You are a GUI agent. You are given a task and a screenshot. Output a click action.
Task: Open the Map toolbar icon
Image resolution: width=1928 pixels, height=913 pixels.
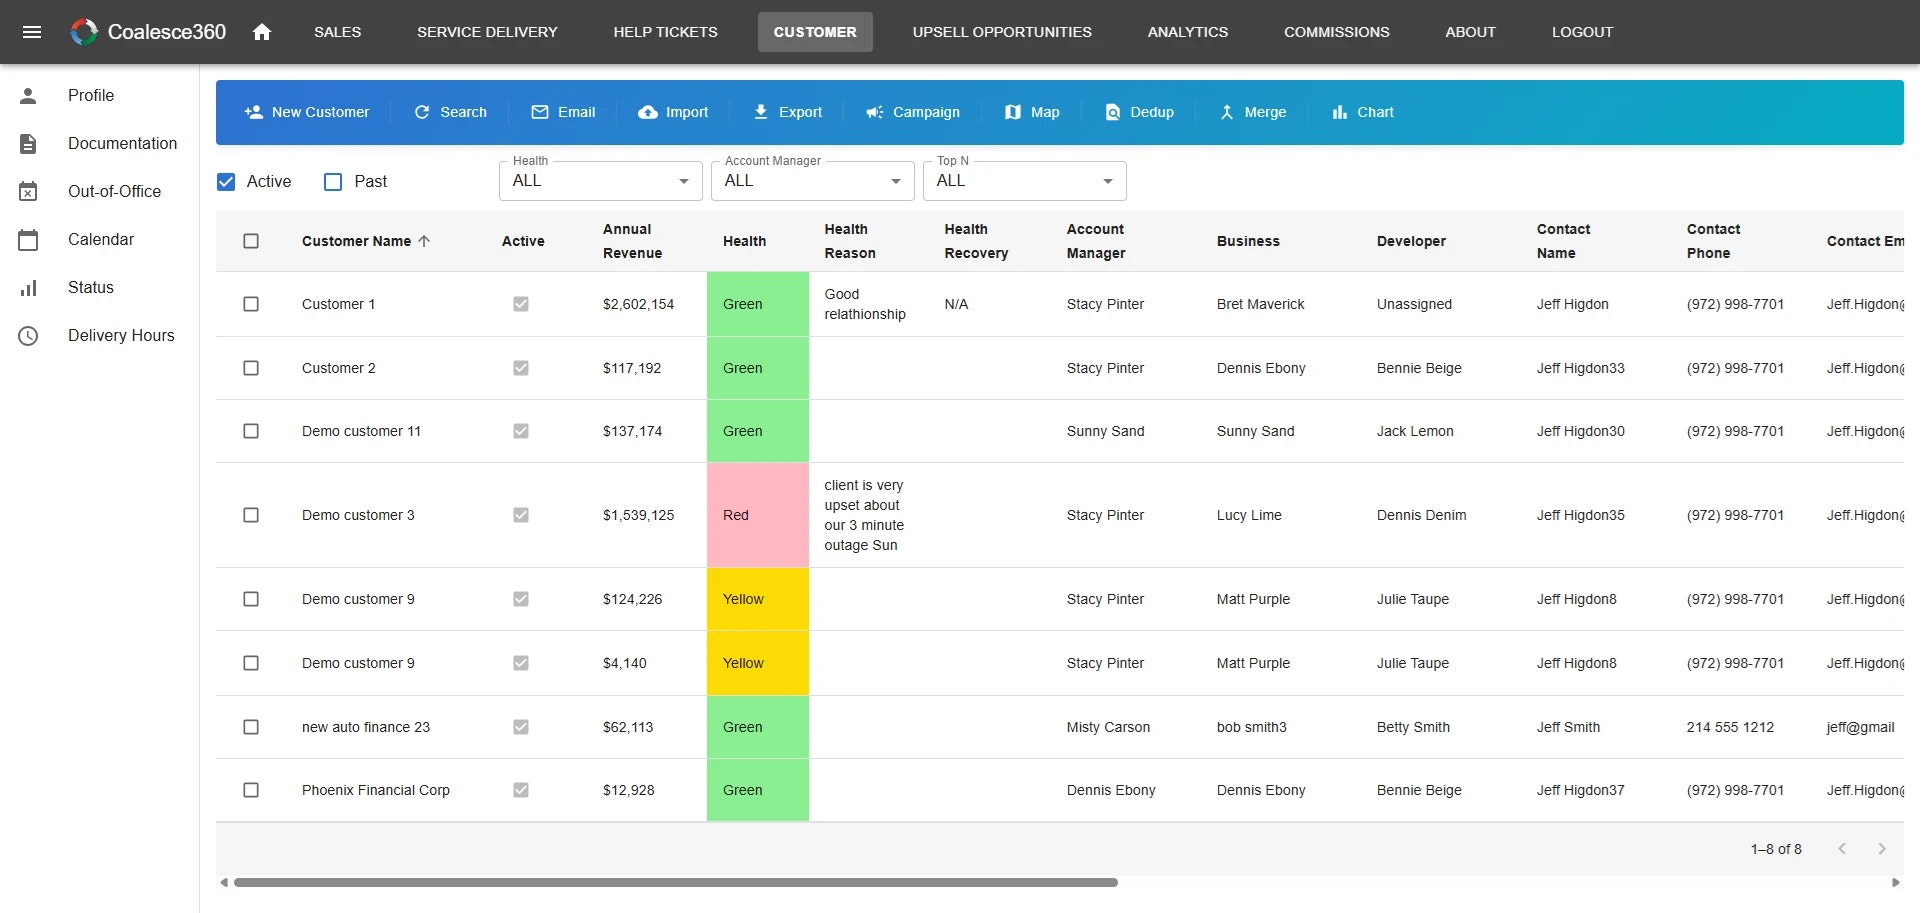1013,112
